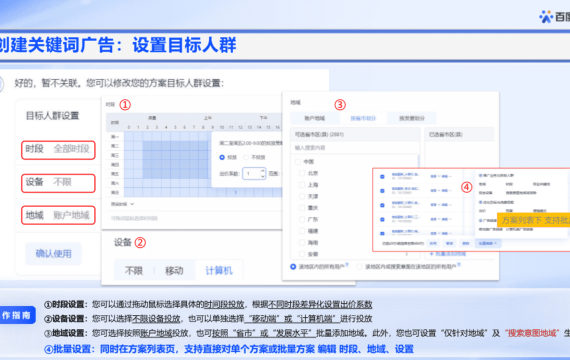Uncheck third plan row in batch list

coord(382,205)
